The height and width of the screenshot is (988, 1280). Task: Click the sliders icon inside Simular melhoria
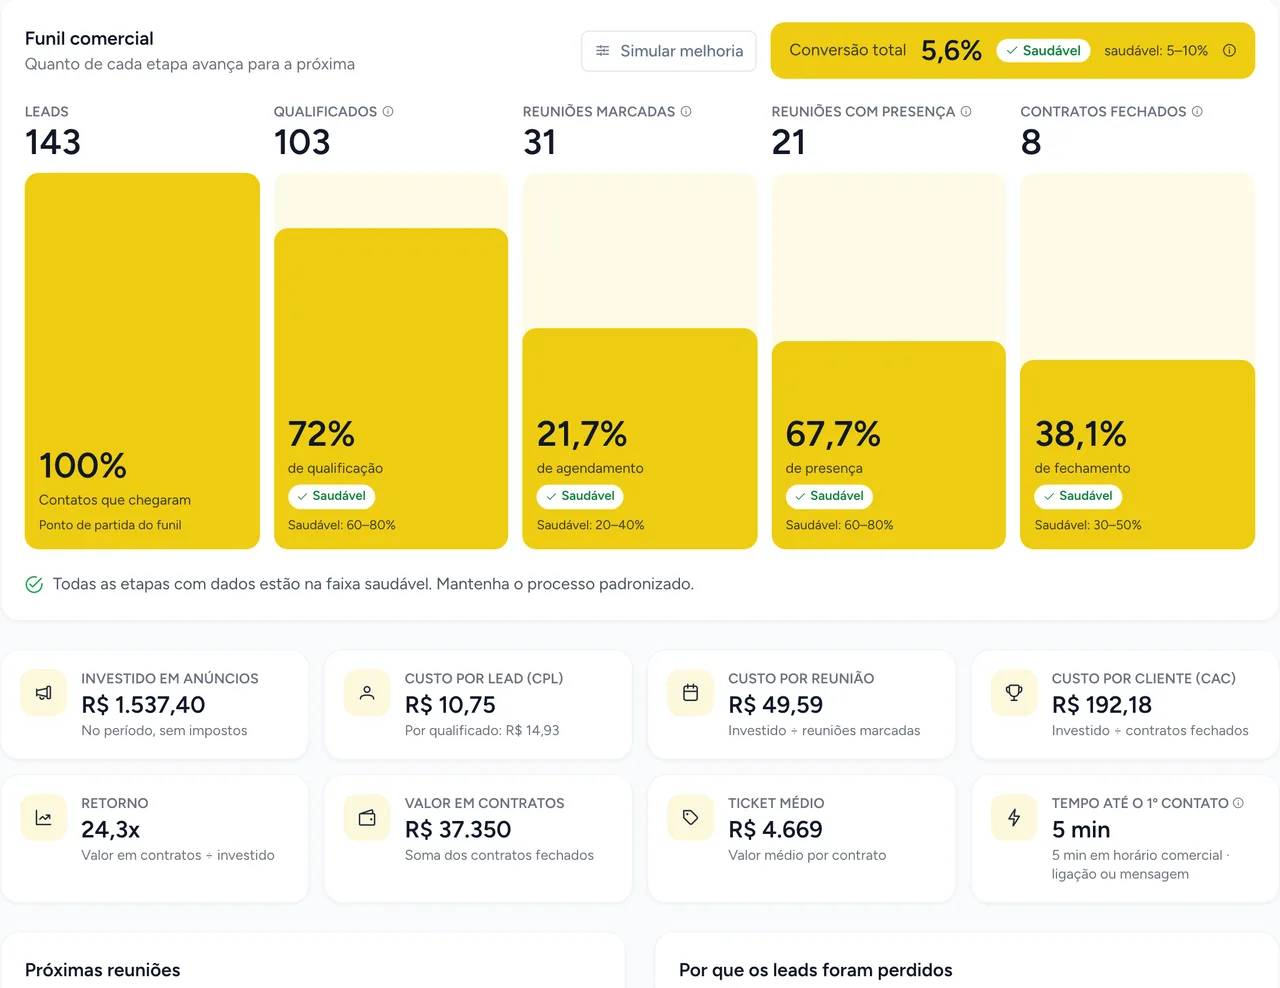pyautogui.click(x=603, y=51)
